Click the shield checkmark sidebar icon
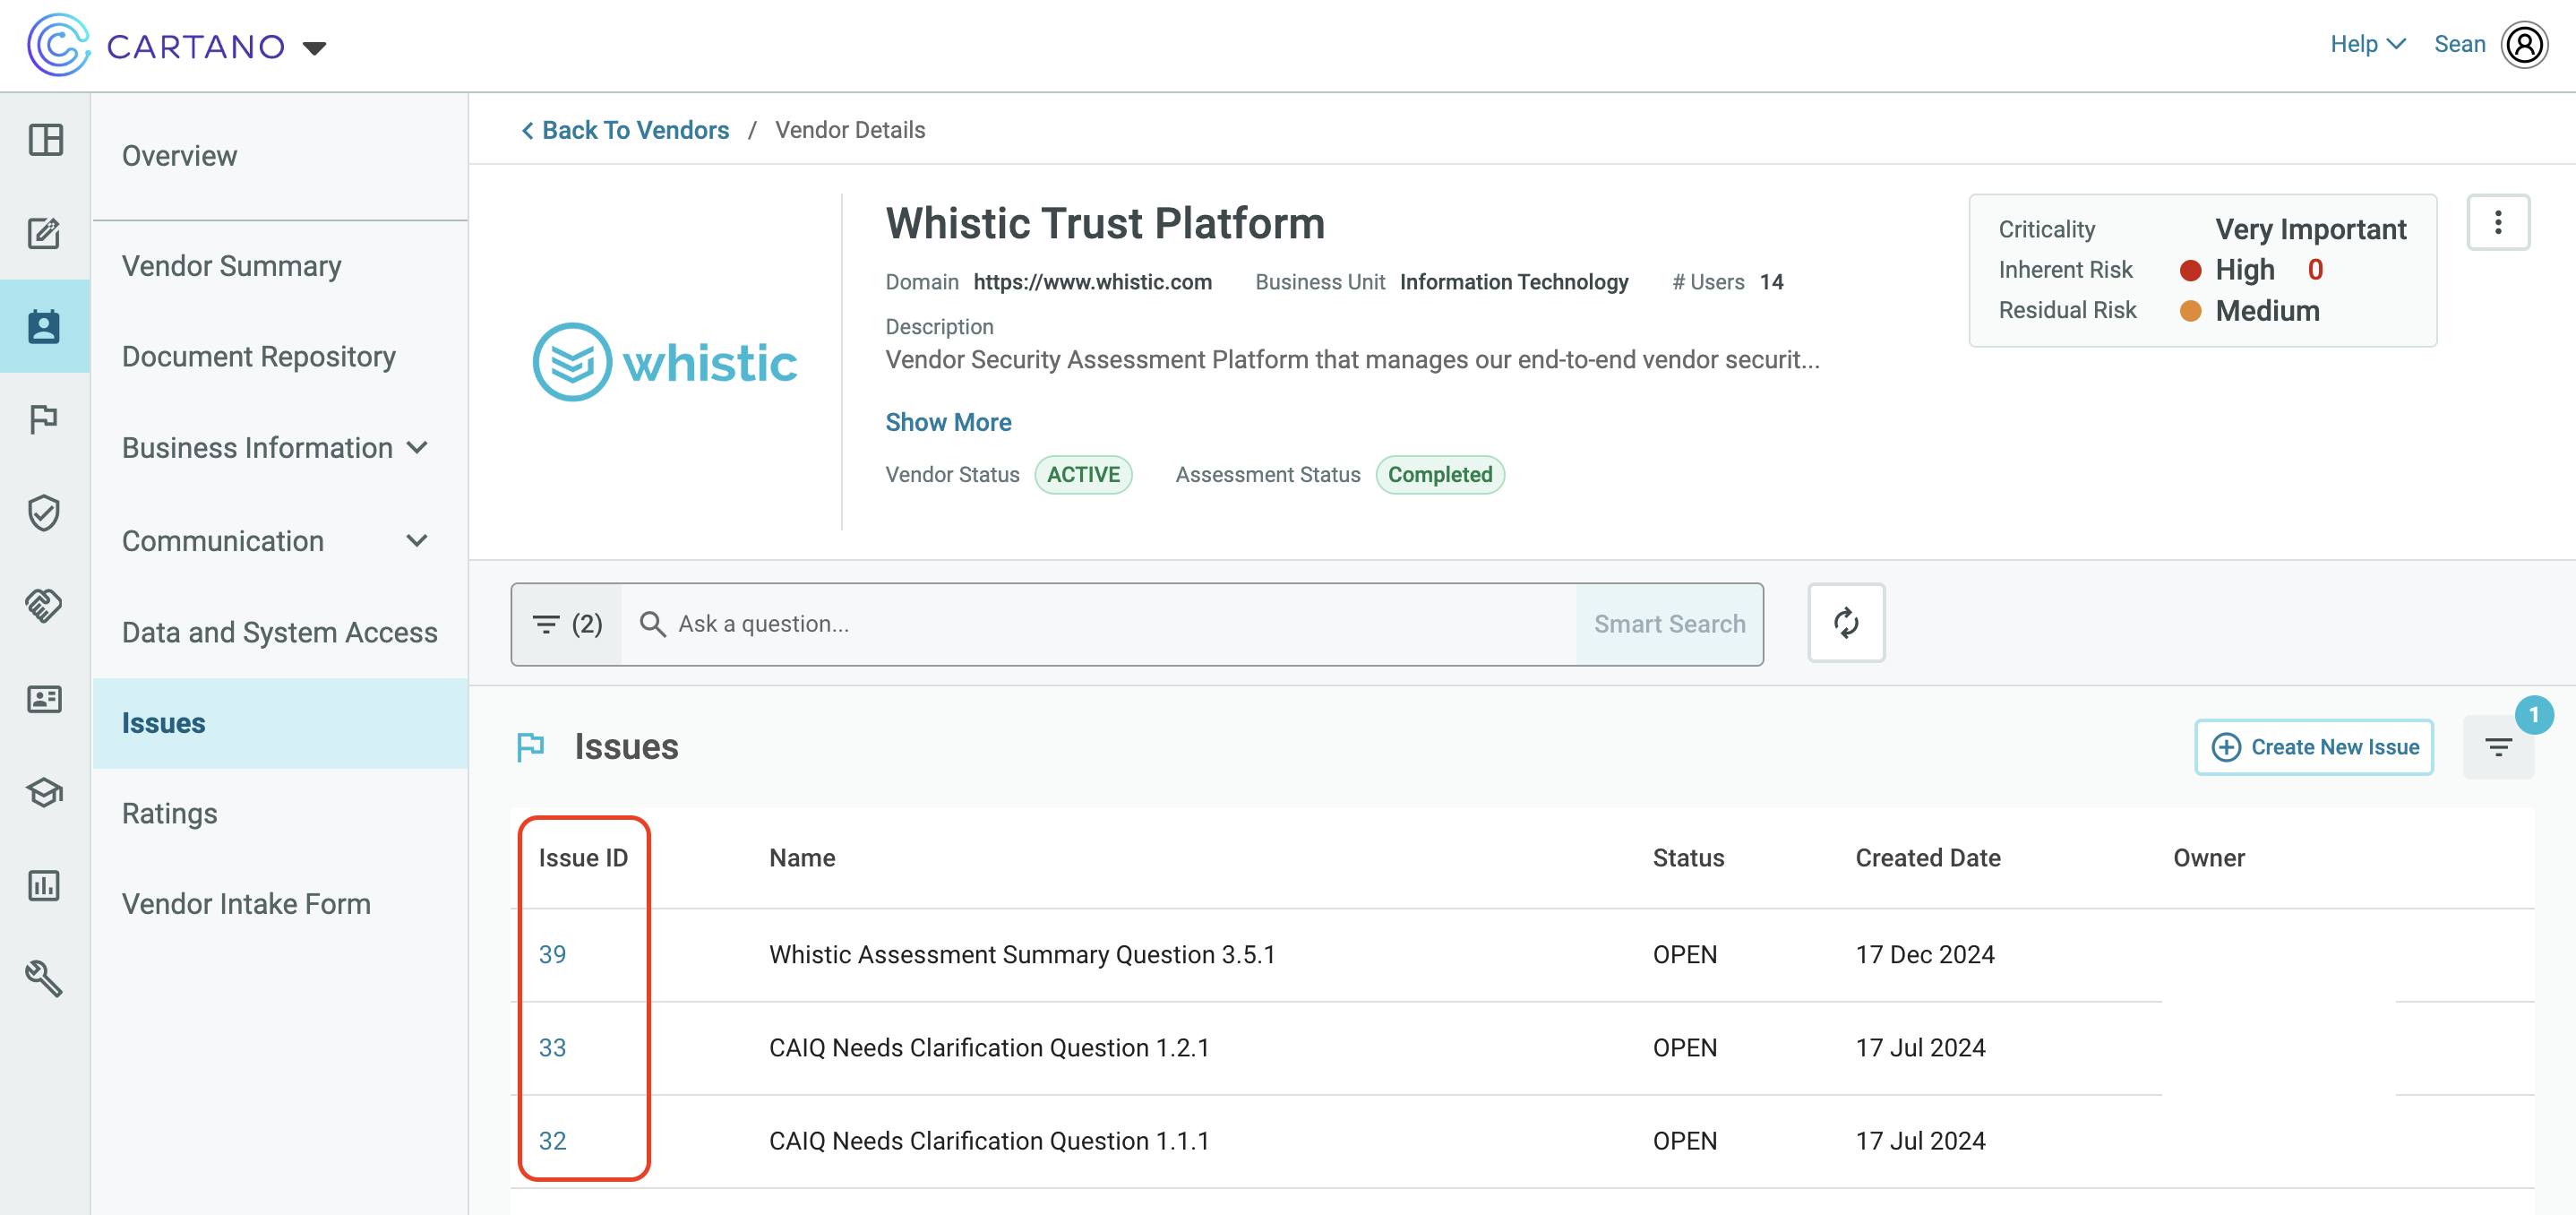The width and height of the screenshot is (2576, 1215). coord(45,512)
